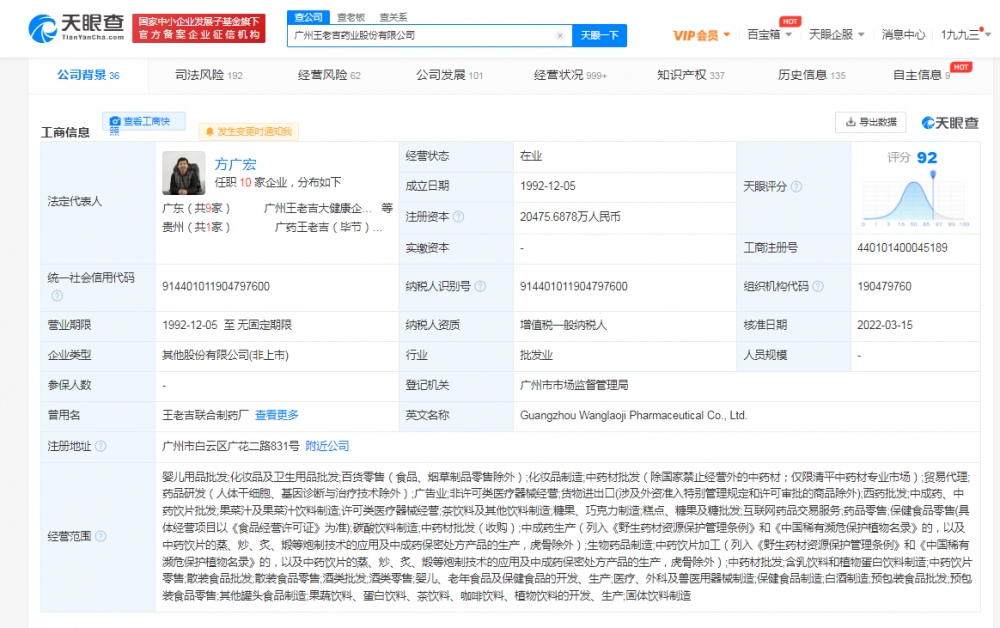Switch to 查关系 search tab

click(393, 17)
